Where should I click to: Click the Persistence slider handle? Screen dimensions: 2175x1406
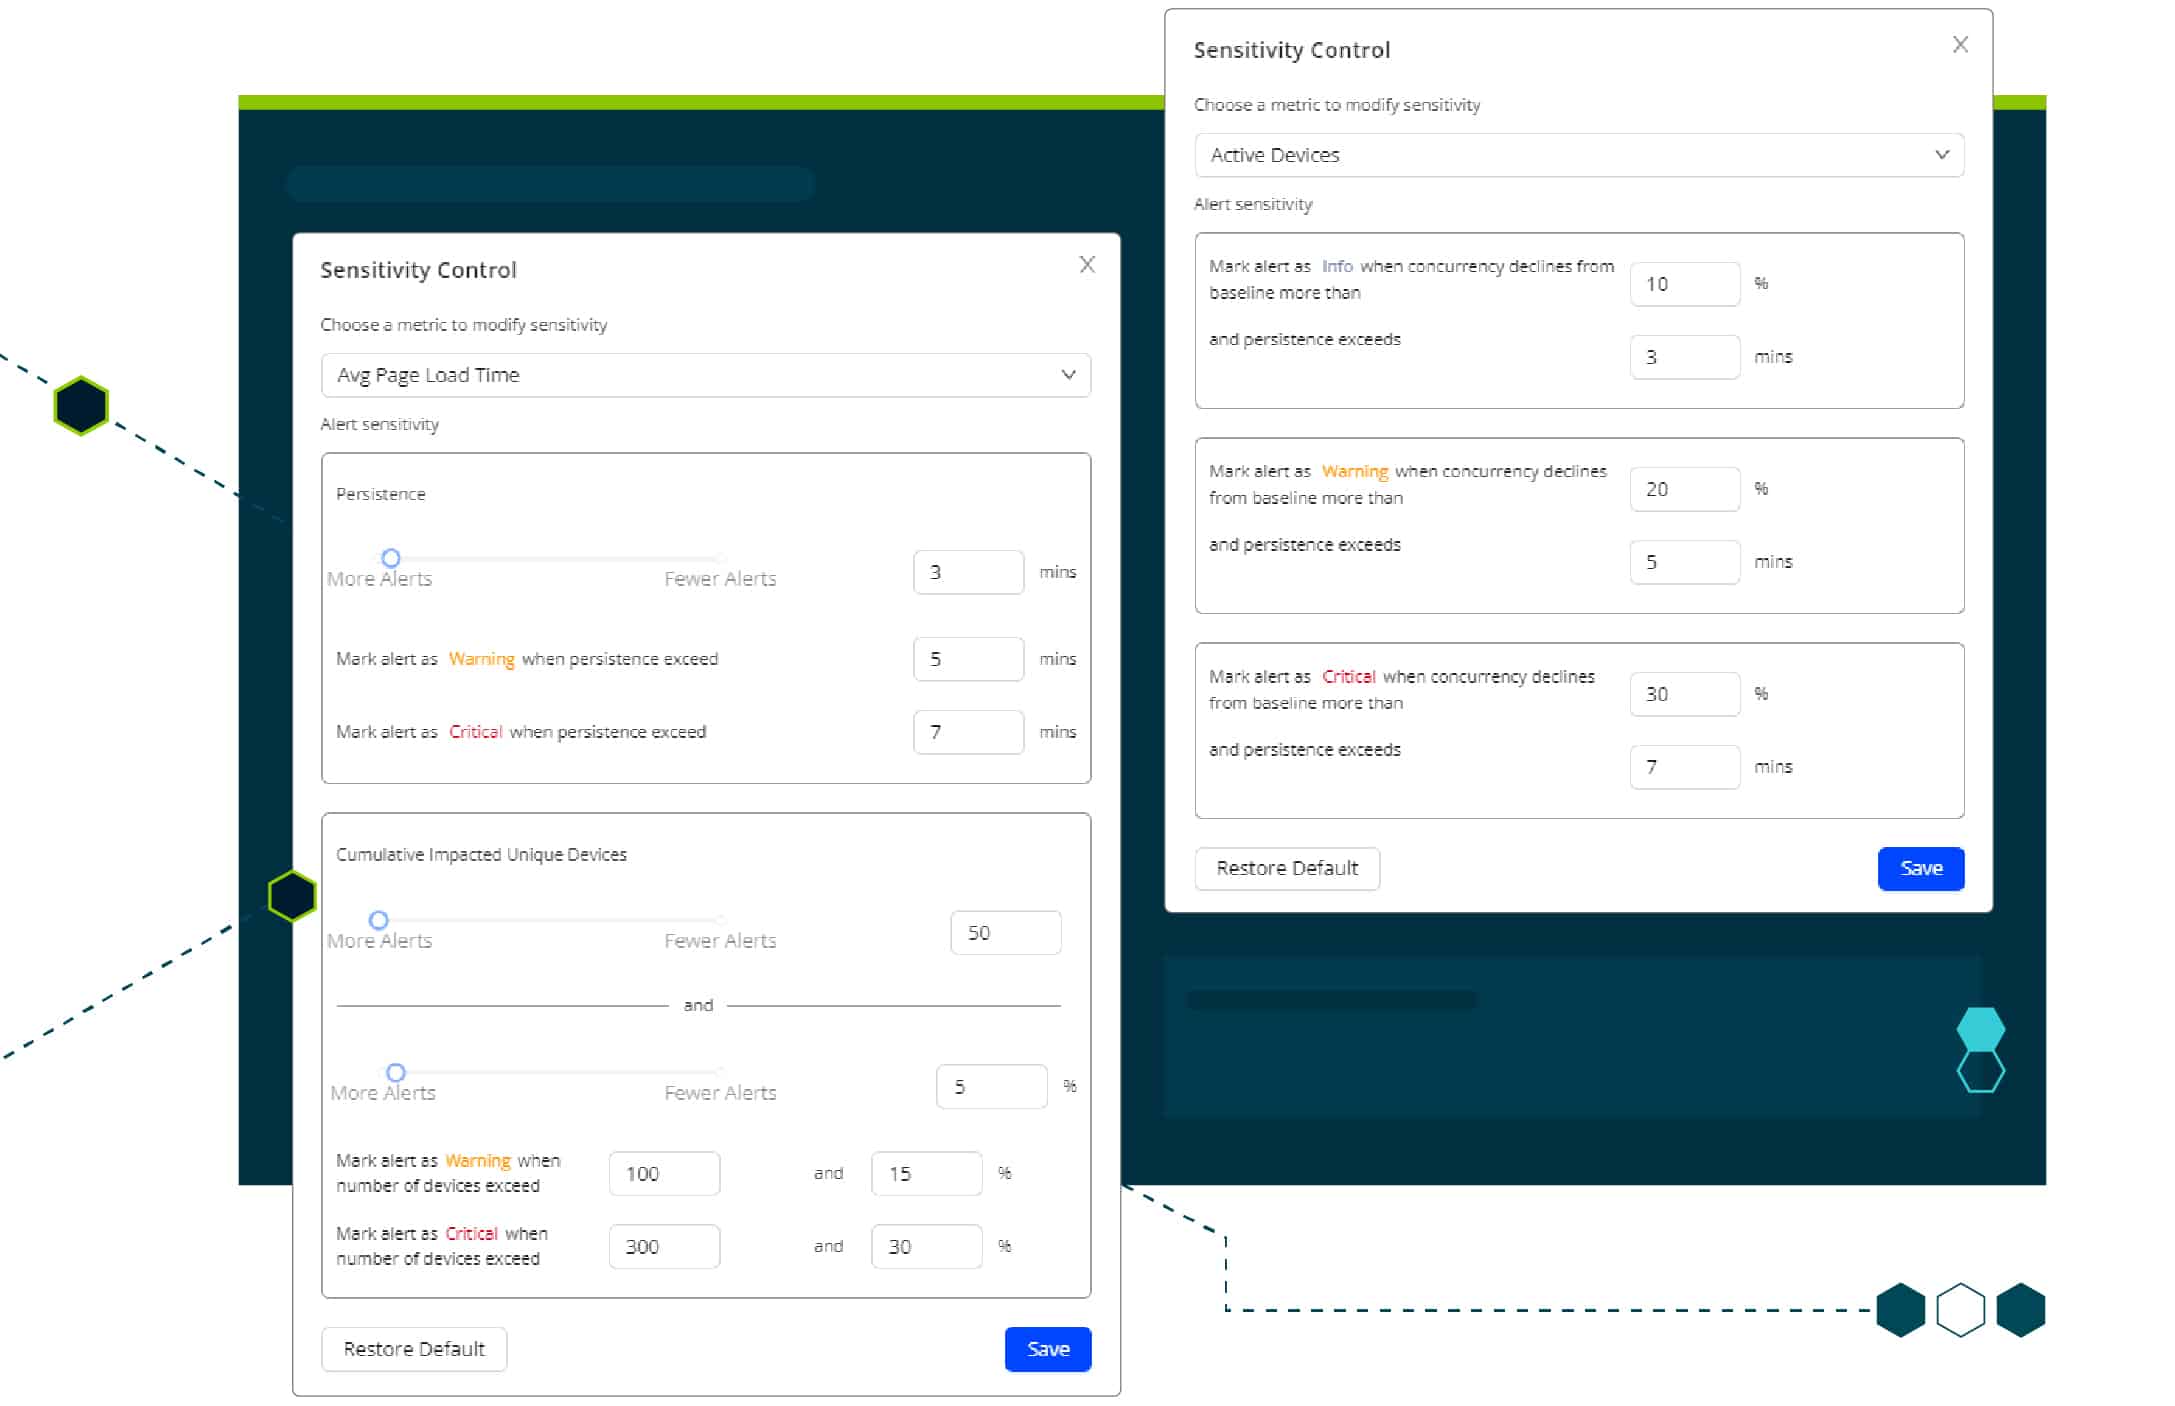click(391, 558)
